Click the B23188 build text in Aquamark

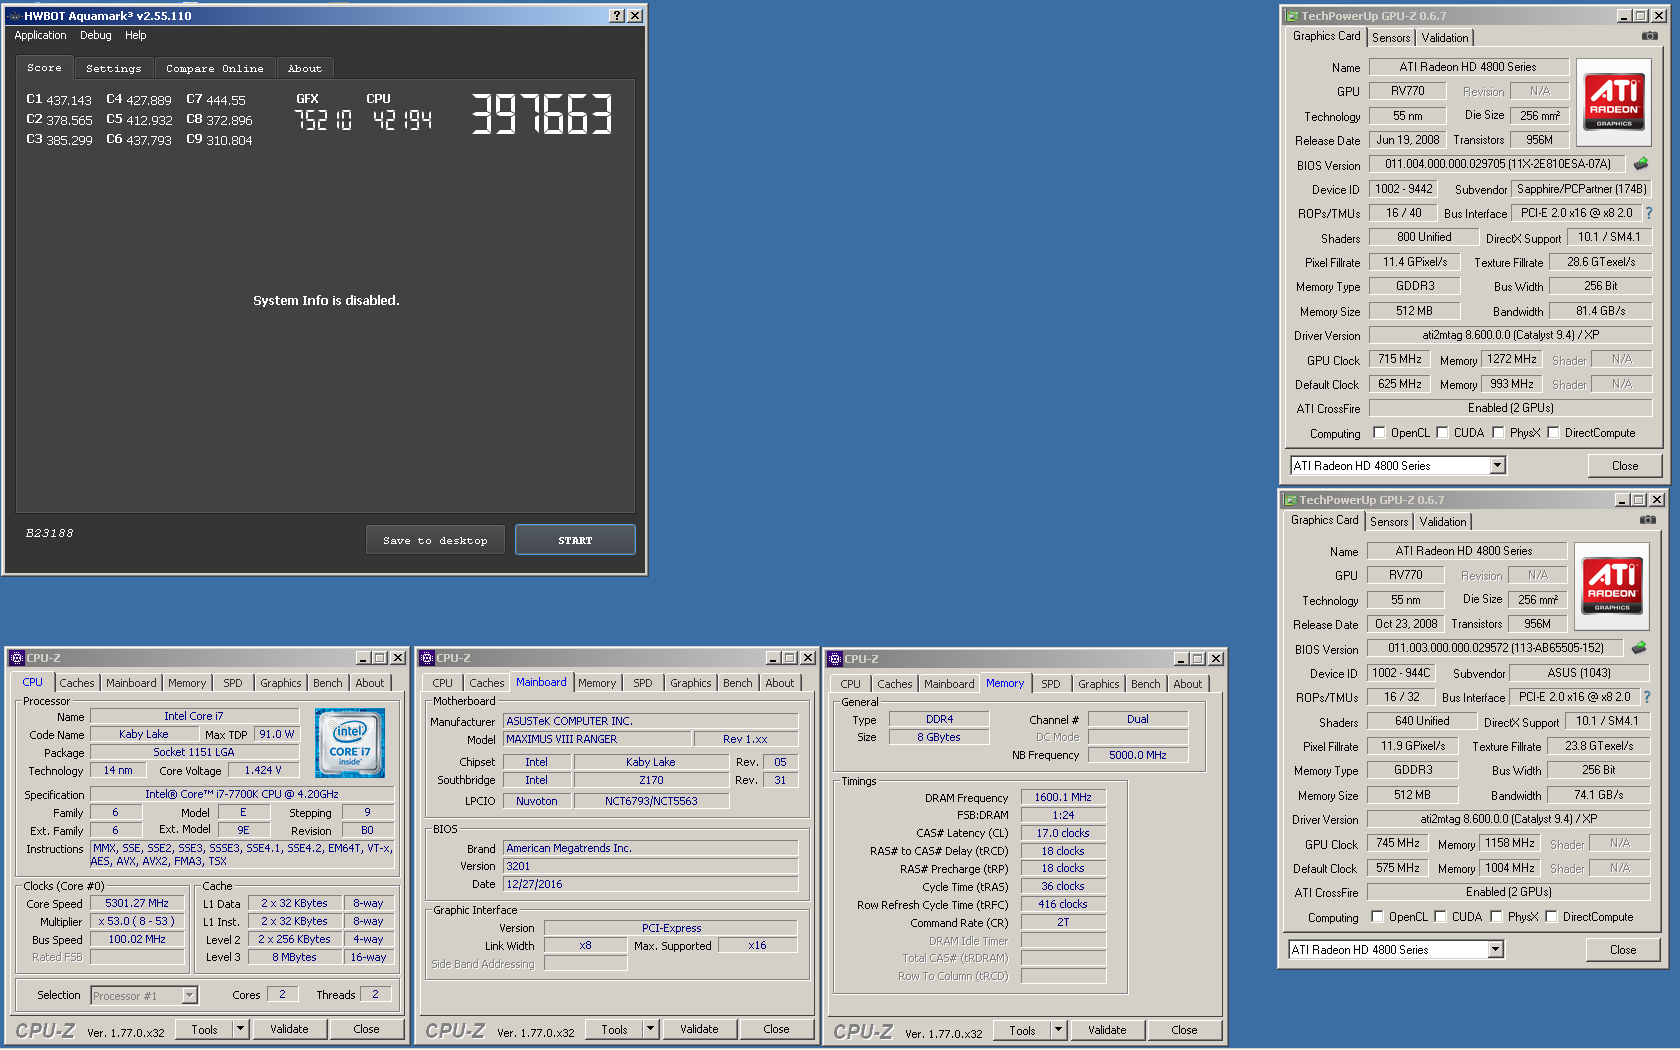point(50,534)
